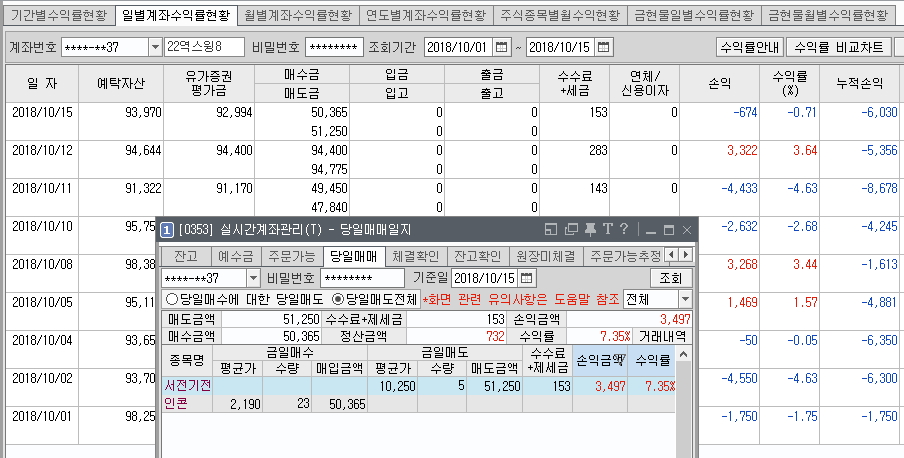This screenshot has width=904, height=458.
Task: Click 수수료+세금 value 283
Action: tap(598, 151)
